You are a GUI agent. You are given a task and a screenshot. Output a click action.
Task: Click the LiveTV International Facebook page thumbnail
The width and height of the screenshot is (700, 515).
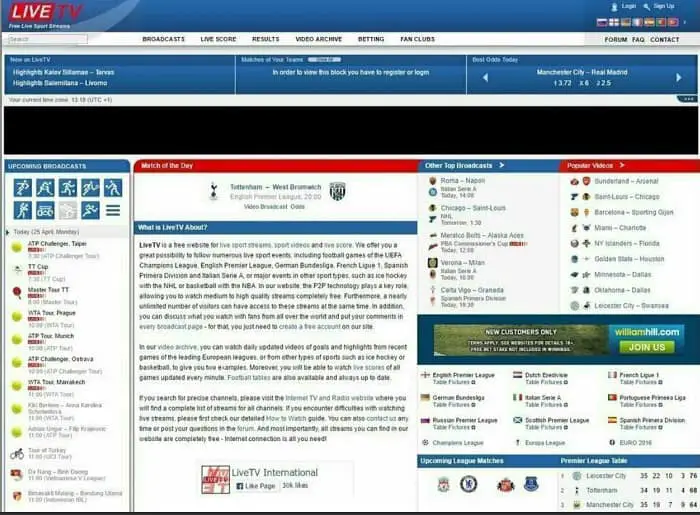(x=215, y=479)
